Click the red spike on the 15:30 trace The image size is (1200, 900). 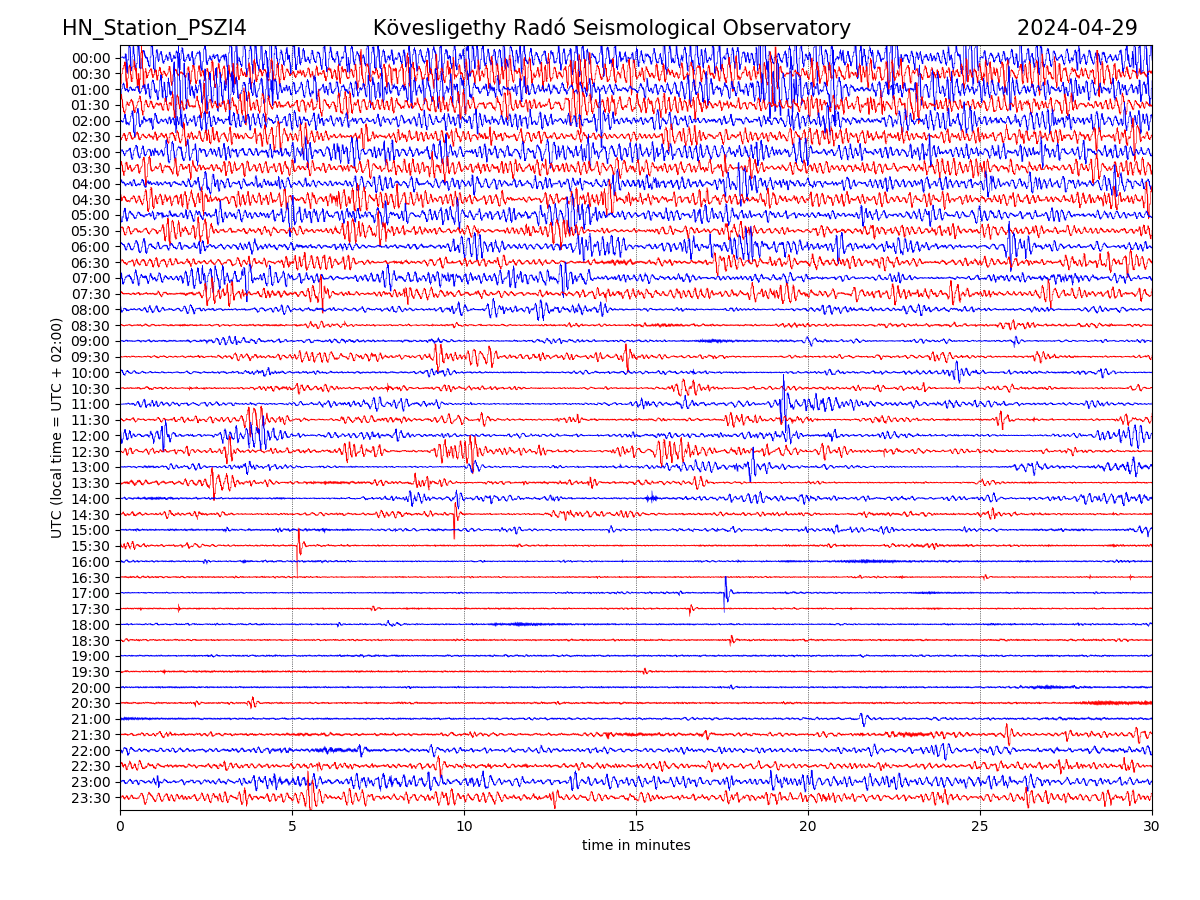pos(298,546)
